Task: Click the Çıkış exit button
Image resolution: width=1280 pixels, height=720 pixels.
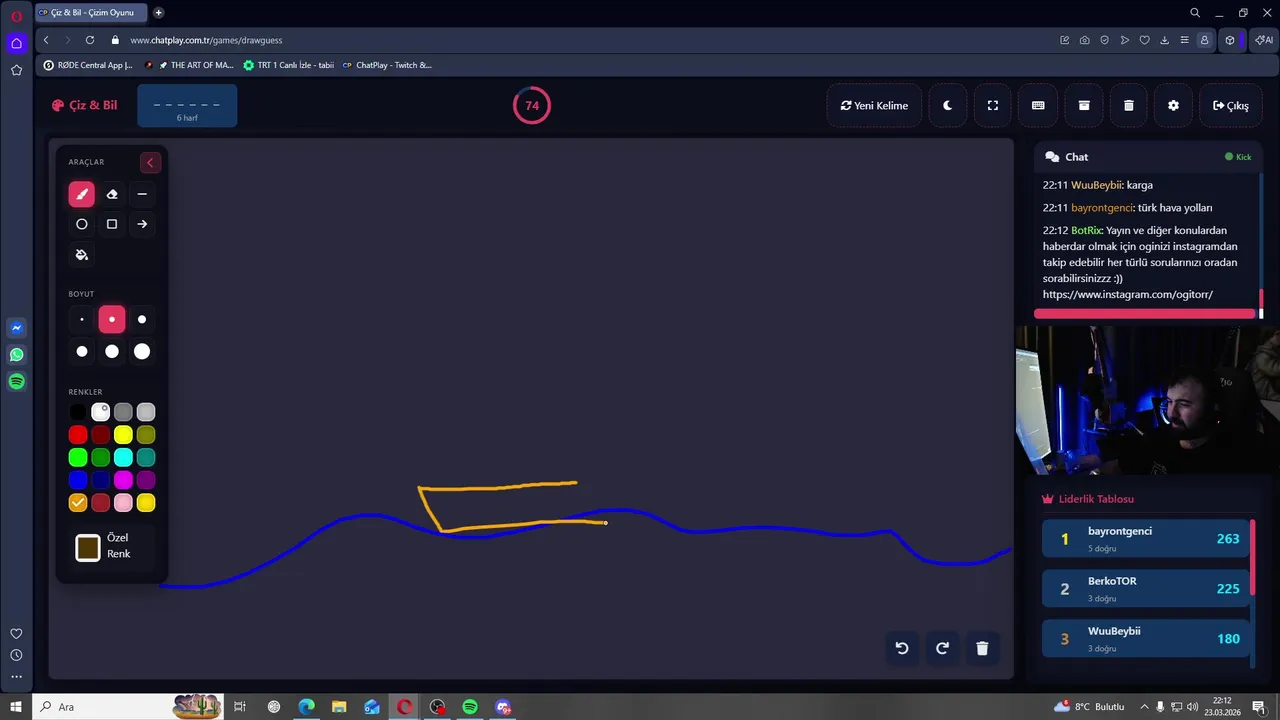Action: pos(1230,105)
